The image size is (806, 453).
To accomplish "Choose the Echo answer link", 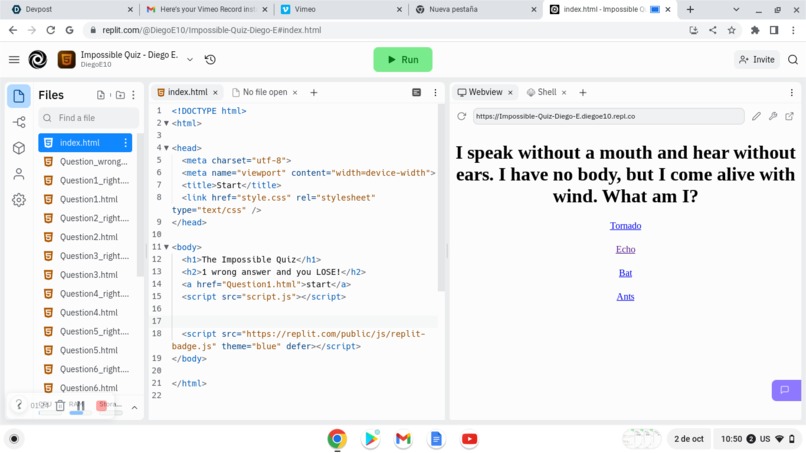I will pos(625,249).
